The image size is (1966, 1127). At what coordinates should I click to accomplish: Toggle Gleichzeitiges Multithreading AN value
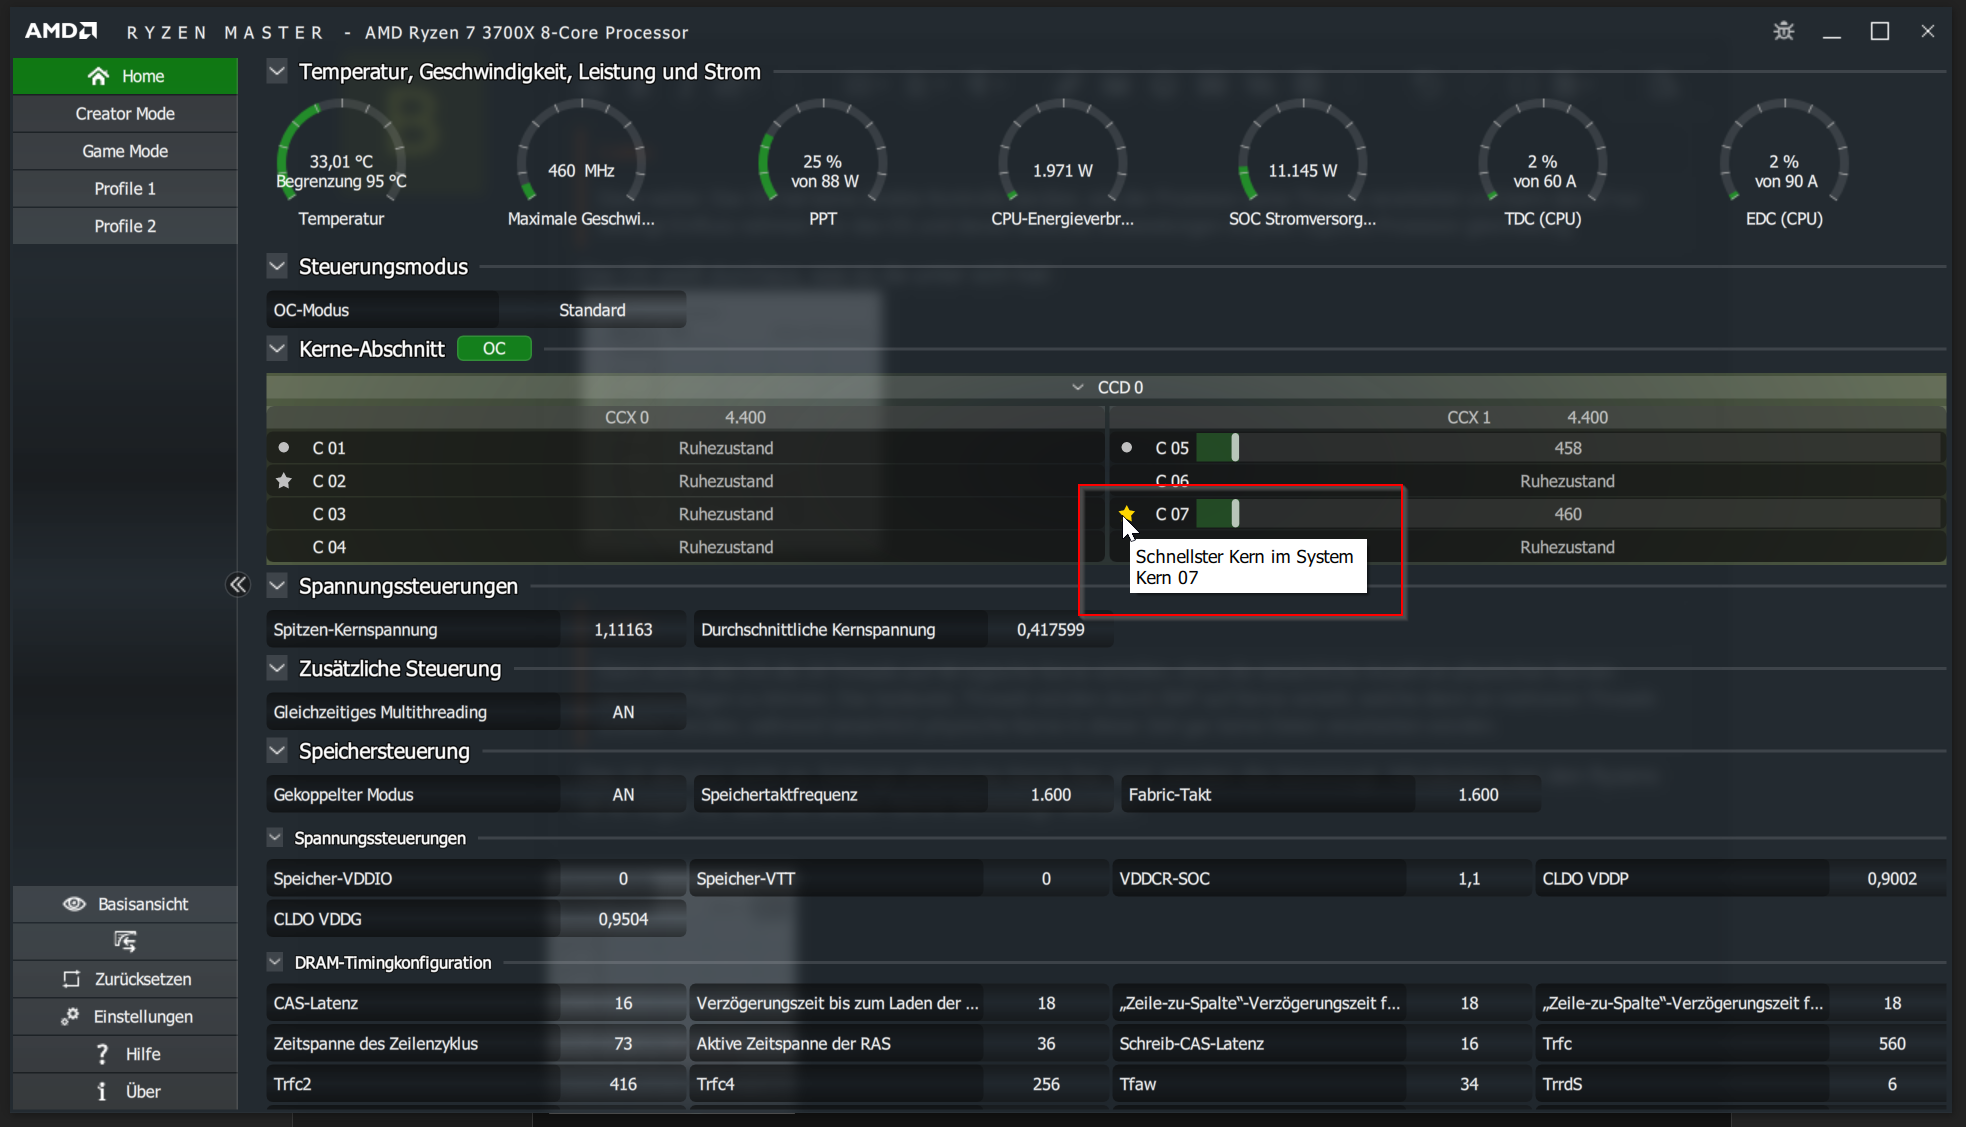coord(623,712)
